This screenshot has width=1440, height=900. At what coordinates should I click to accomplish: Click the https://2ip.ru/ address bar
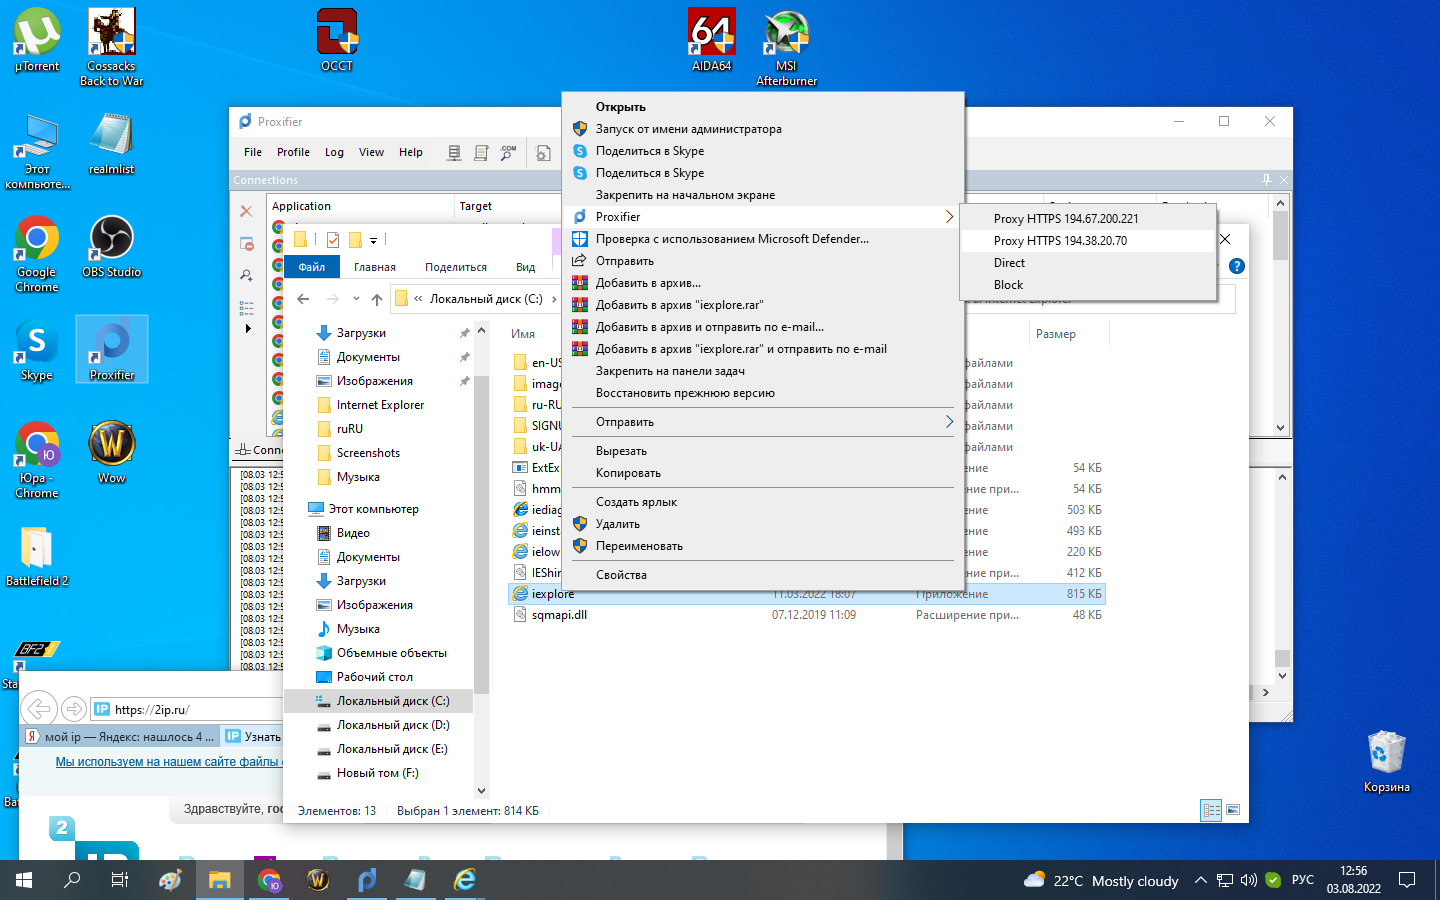190,710
